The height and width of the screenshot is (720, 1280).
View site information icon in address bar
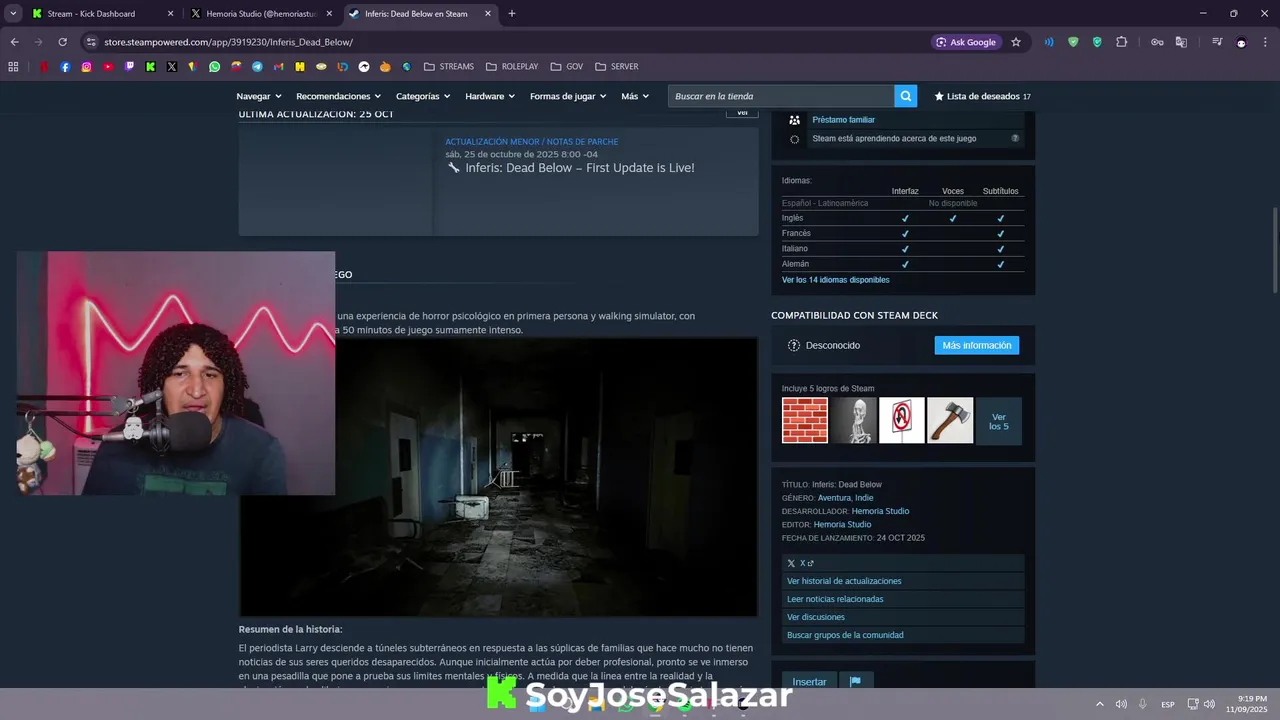pos(91,42)
